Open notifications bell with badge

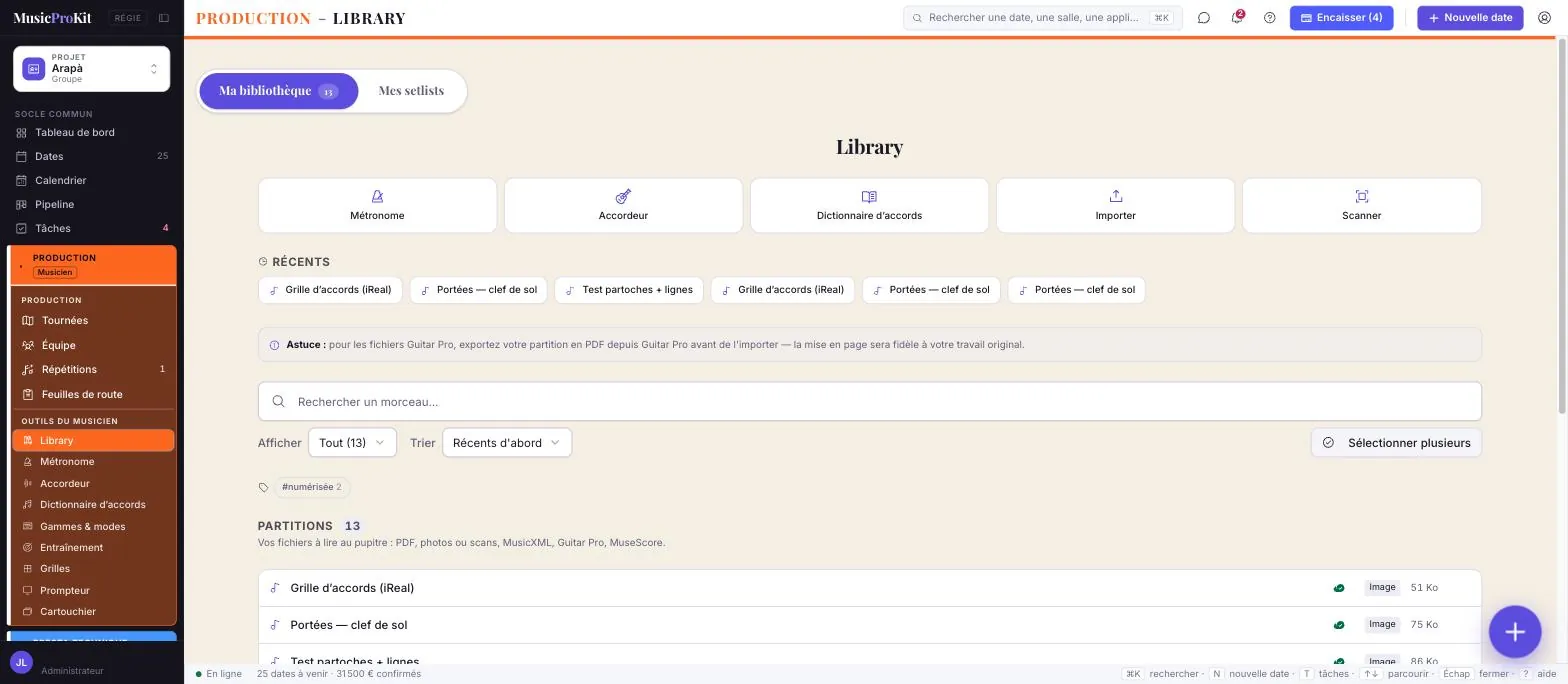click(x=1237, y=18)
